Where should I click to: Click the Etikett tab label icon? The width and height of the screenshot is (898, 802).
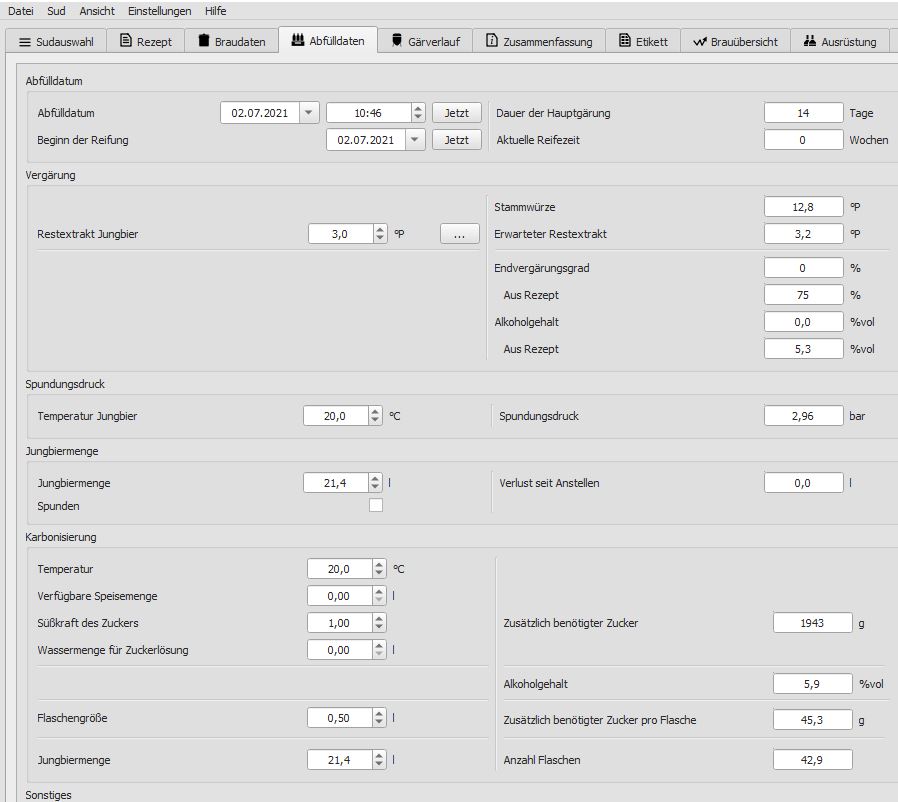624,41
